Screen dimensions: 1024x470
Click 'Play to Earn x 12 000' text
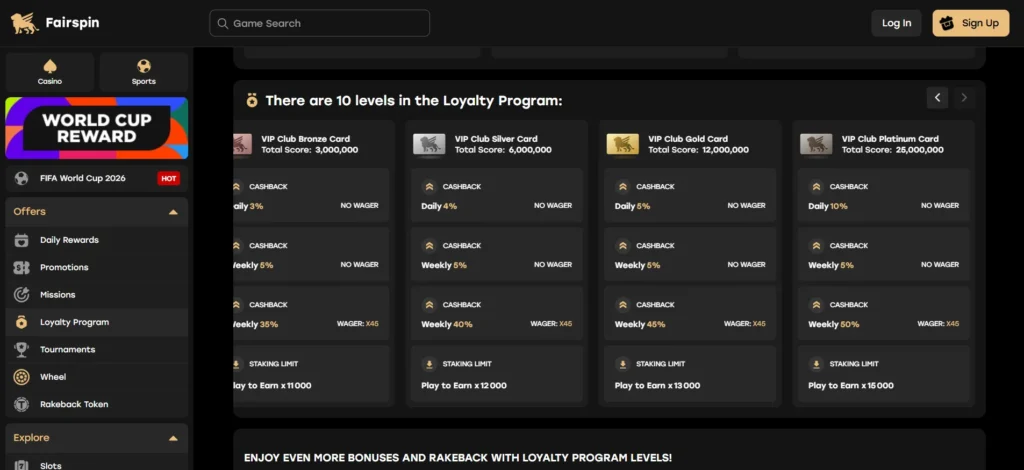point(464,386)
